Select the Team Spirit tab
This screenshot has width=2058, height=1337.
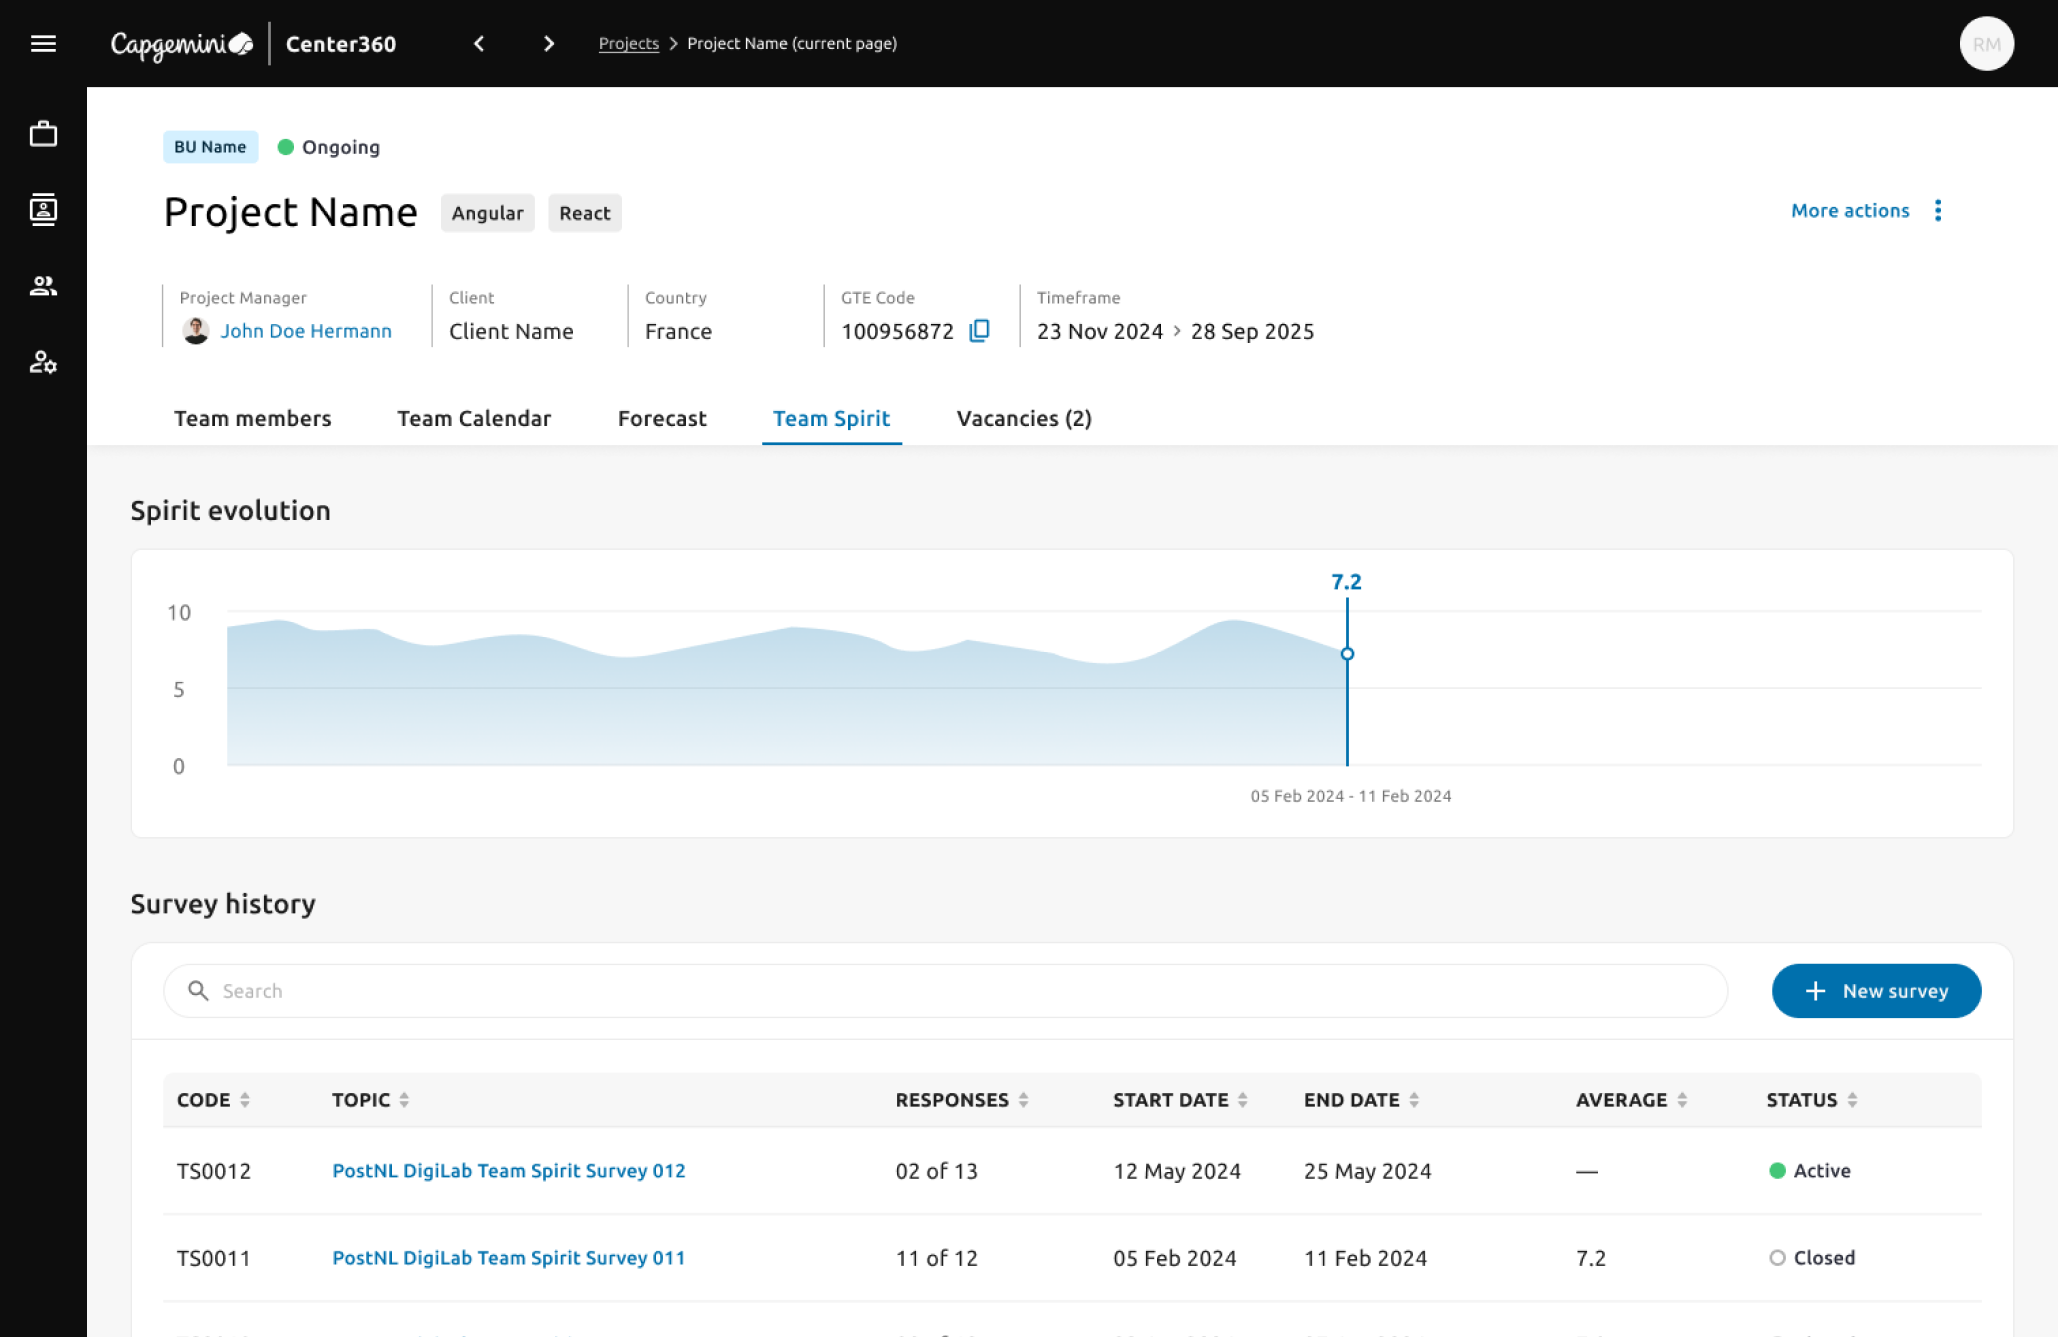(x=831, y=418)
